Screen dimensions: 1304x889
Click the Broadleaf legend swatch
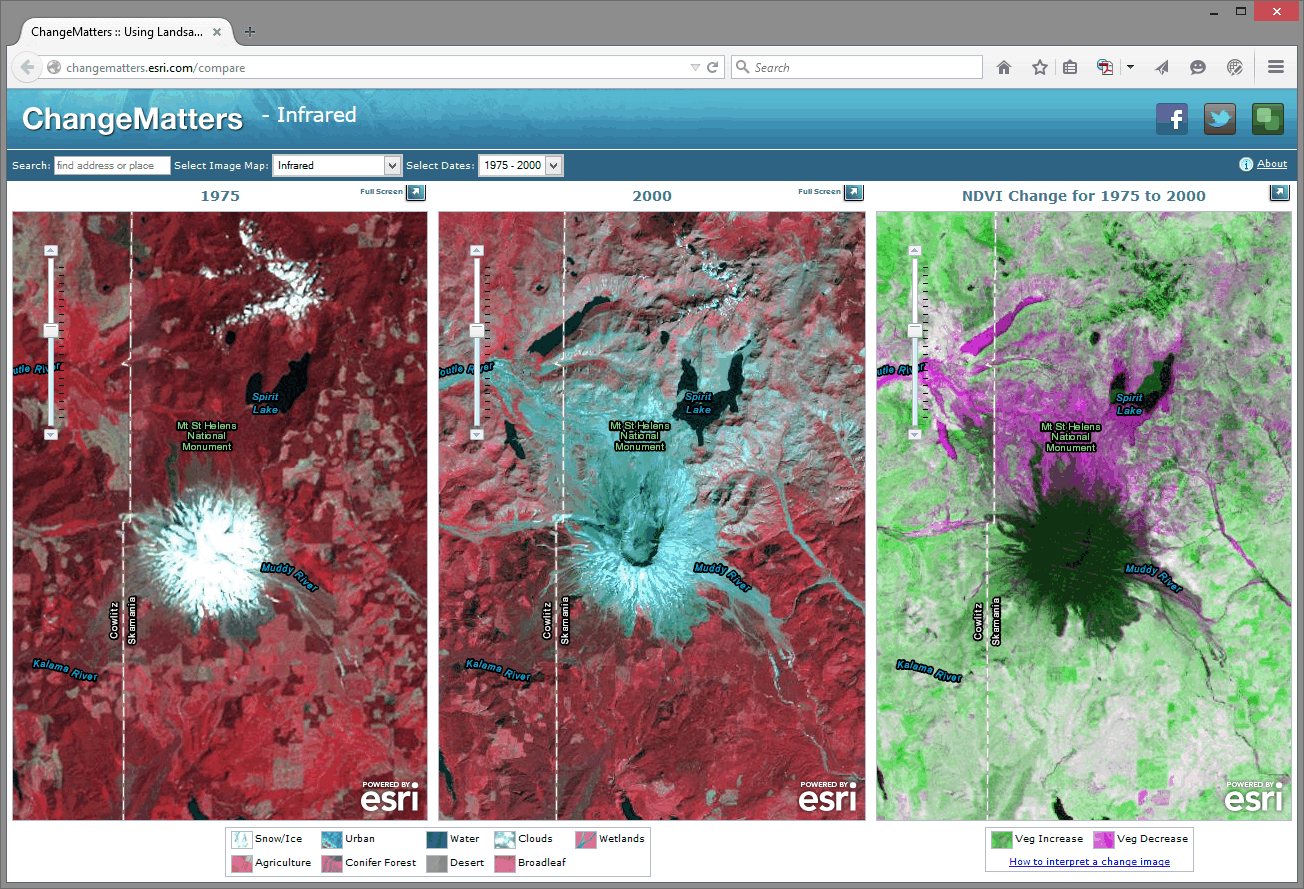pyautogui.click(x=504, y=862)
